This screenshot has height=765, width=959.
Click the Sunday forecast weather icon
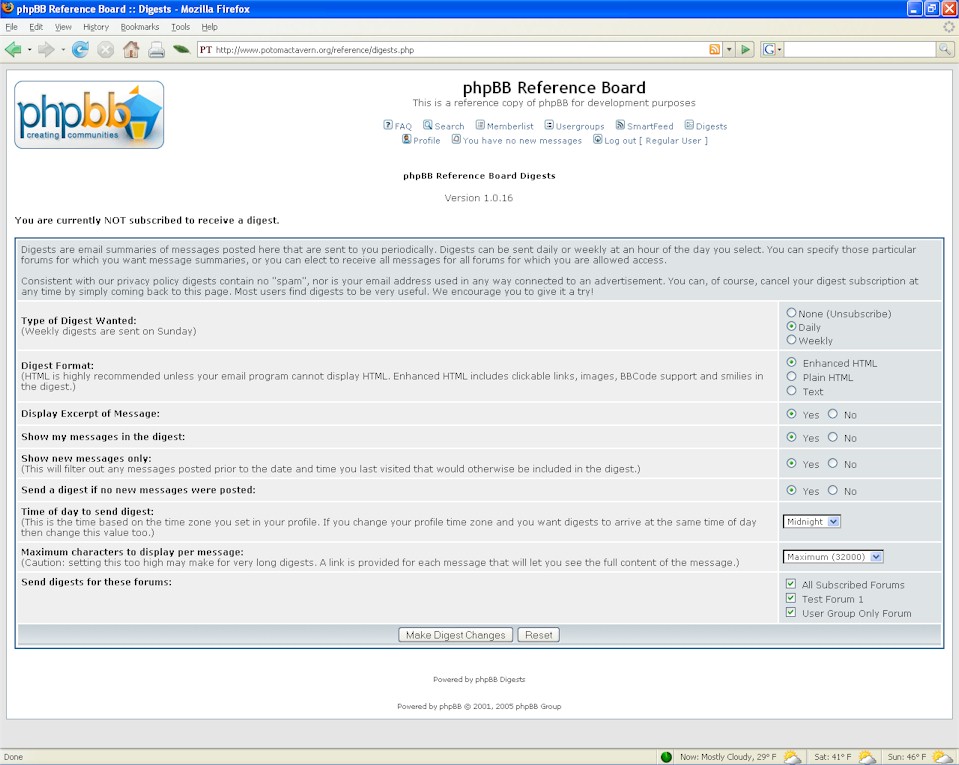pos(942,756)
